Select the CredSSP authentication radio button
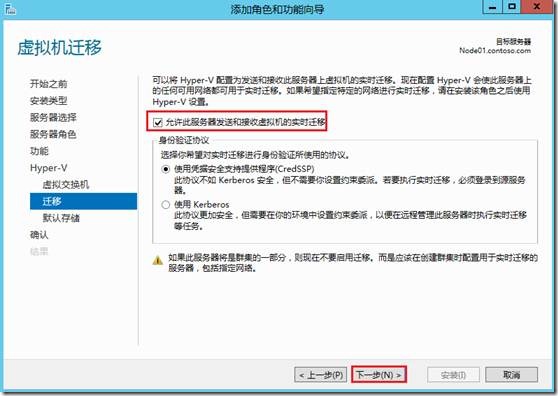The image size is (558, 396). pyautogui.click(x=165, y=169)
